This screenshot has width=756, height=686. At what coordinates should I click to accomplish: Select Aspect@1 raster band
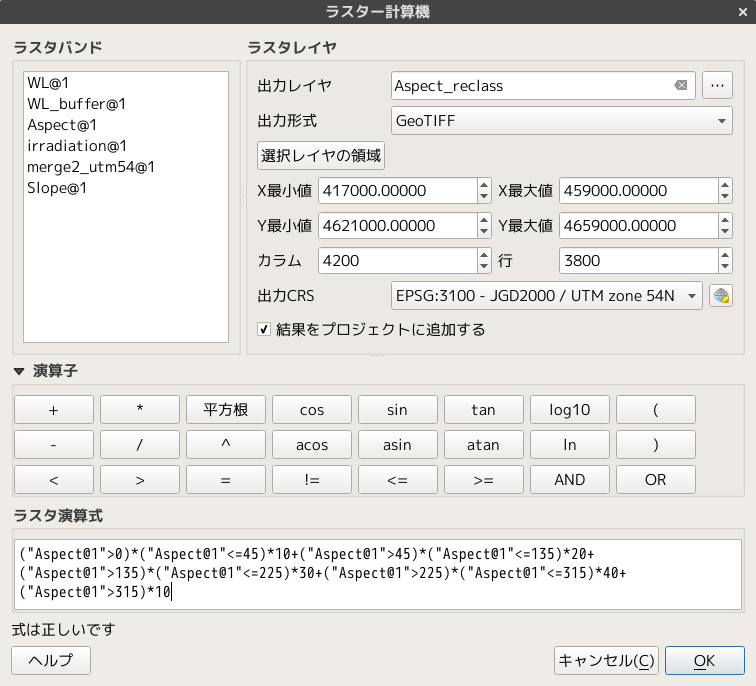click(x=62, y=125)
